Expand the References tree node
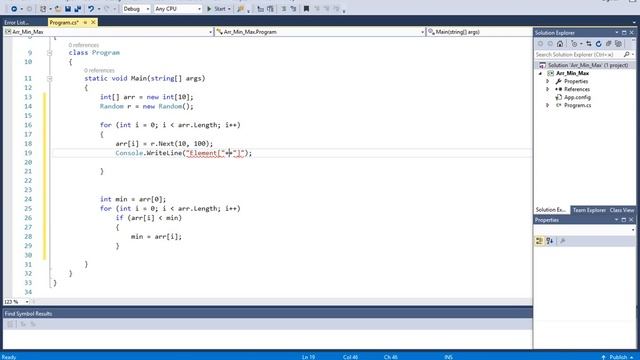 point(548,89)
